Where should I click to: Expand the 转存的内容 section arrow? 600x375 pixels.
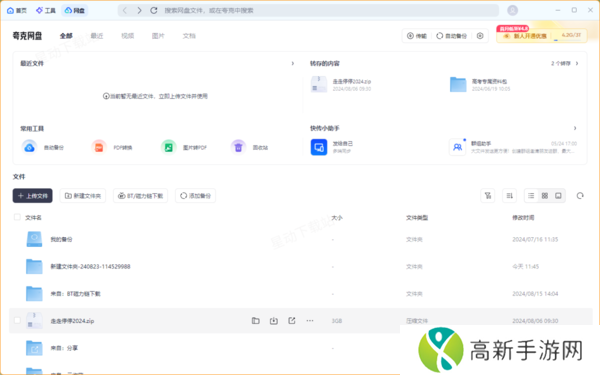click(x=577, y=63)
